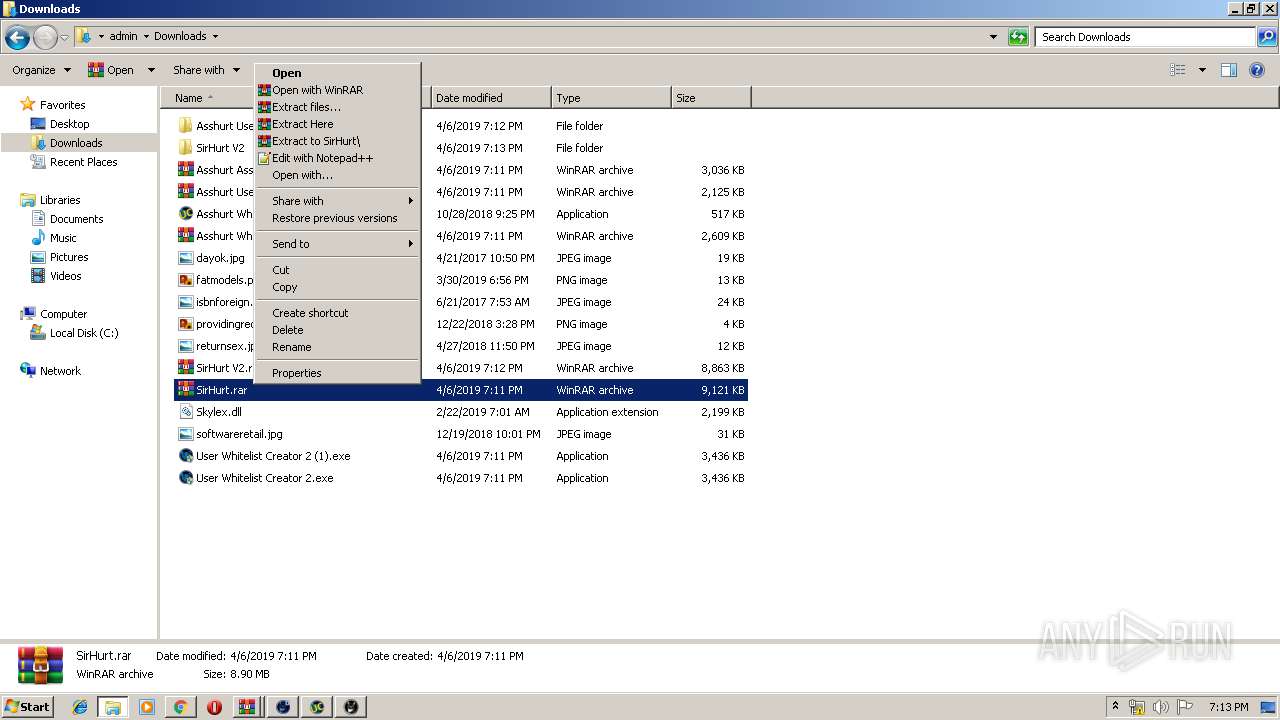Change the view using the view layout icon
Screen dimensions: 1280x720
(1178, 70)
